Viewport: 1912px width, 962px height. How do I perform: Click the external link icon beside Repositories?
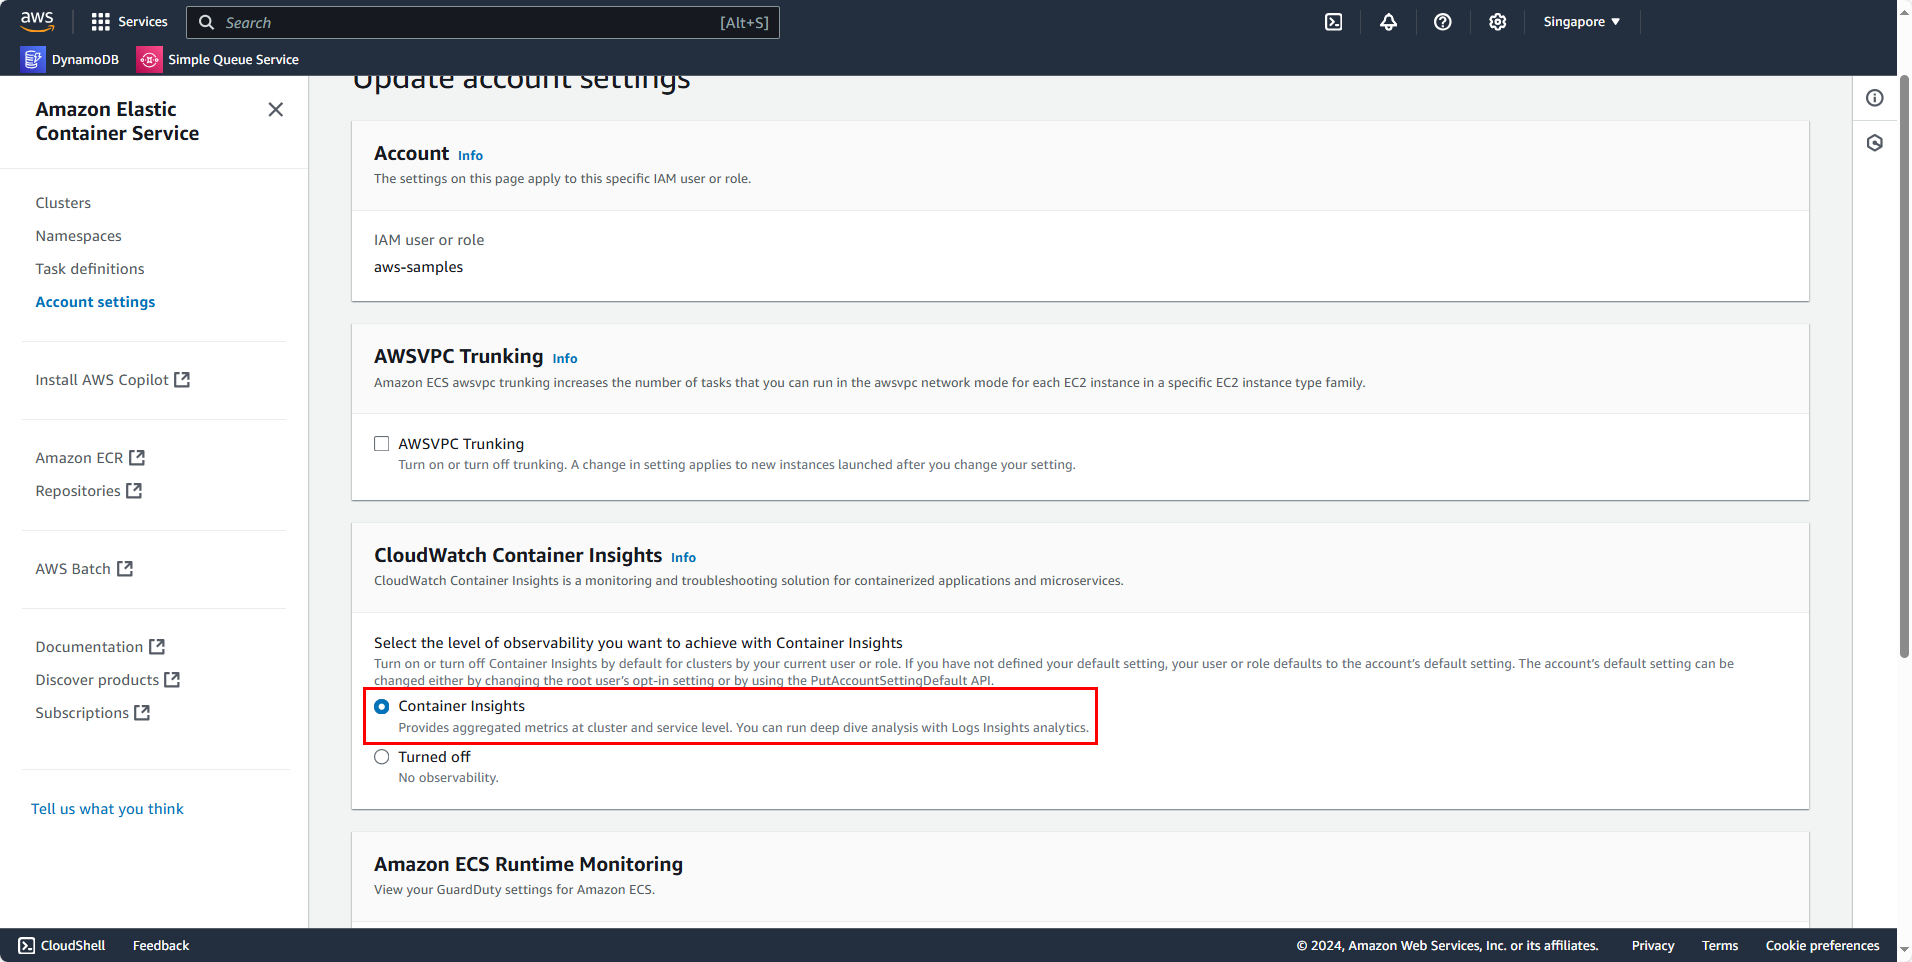pyautogui.click(x=134, y=491)
